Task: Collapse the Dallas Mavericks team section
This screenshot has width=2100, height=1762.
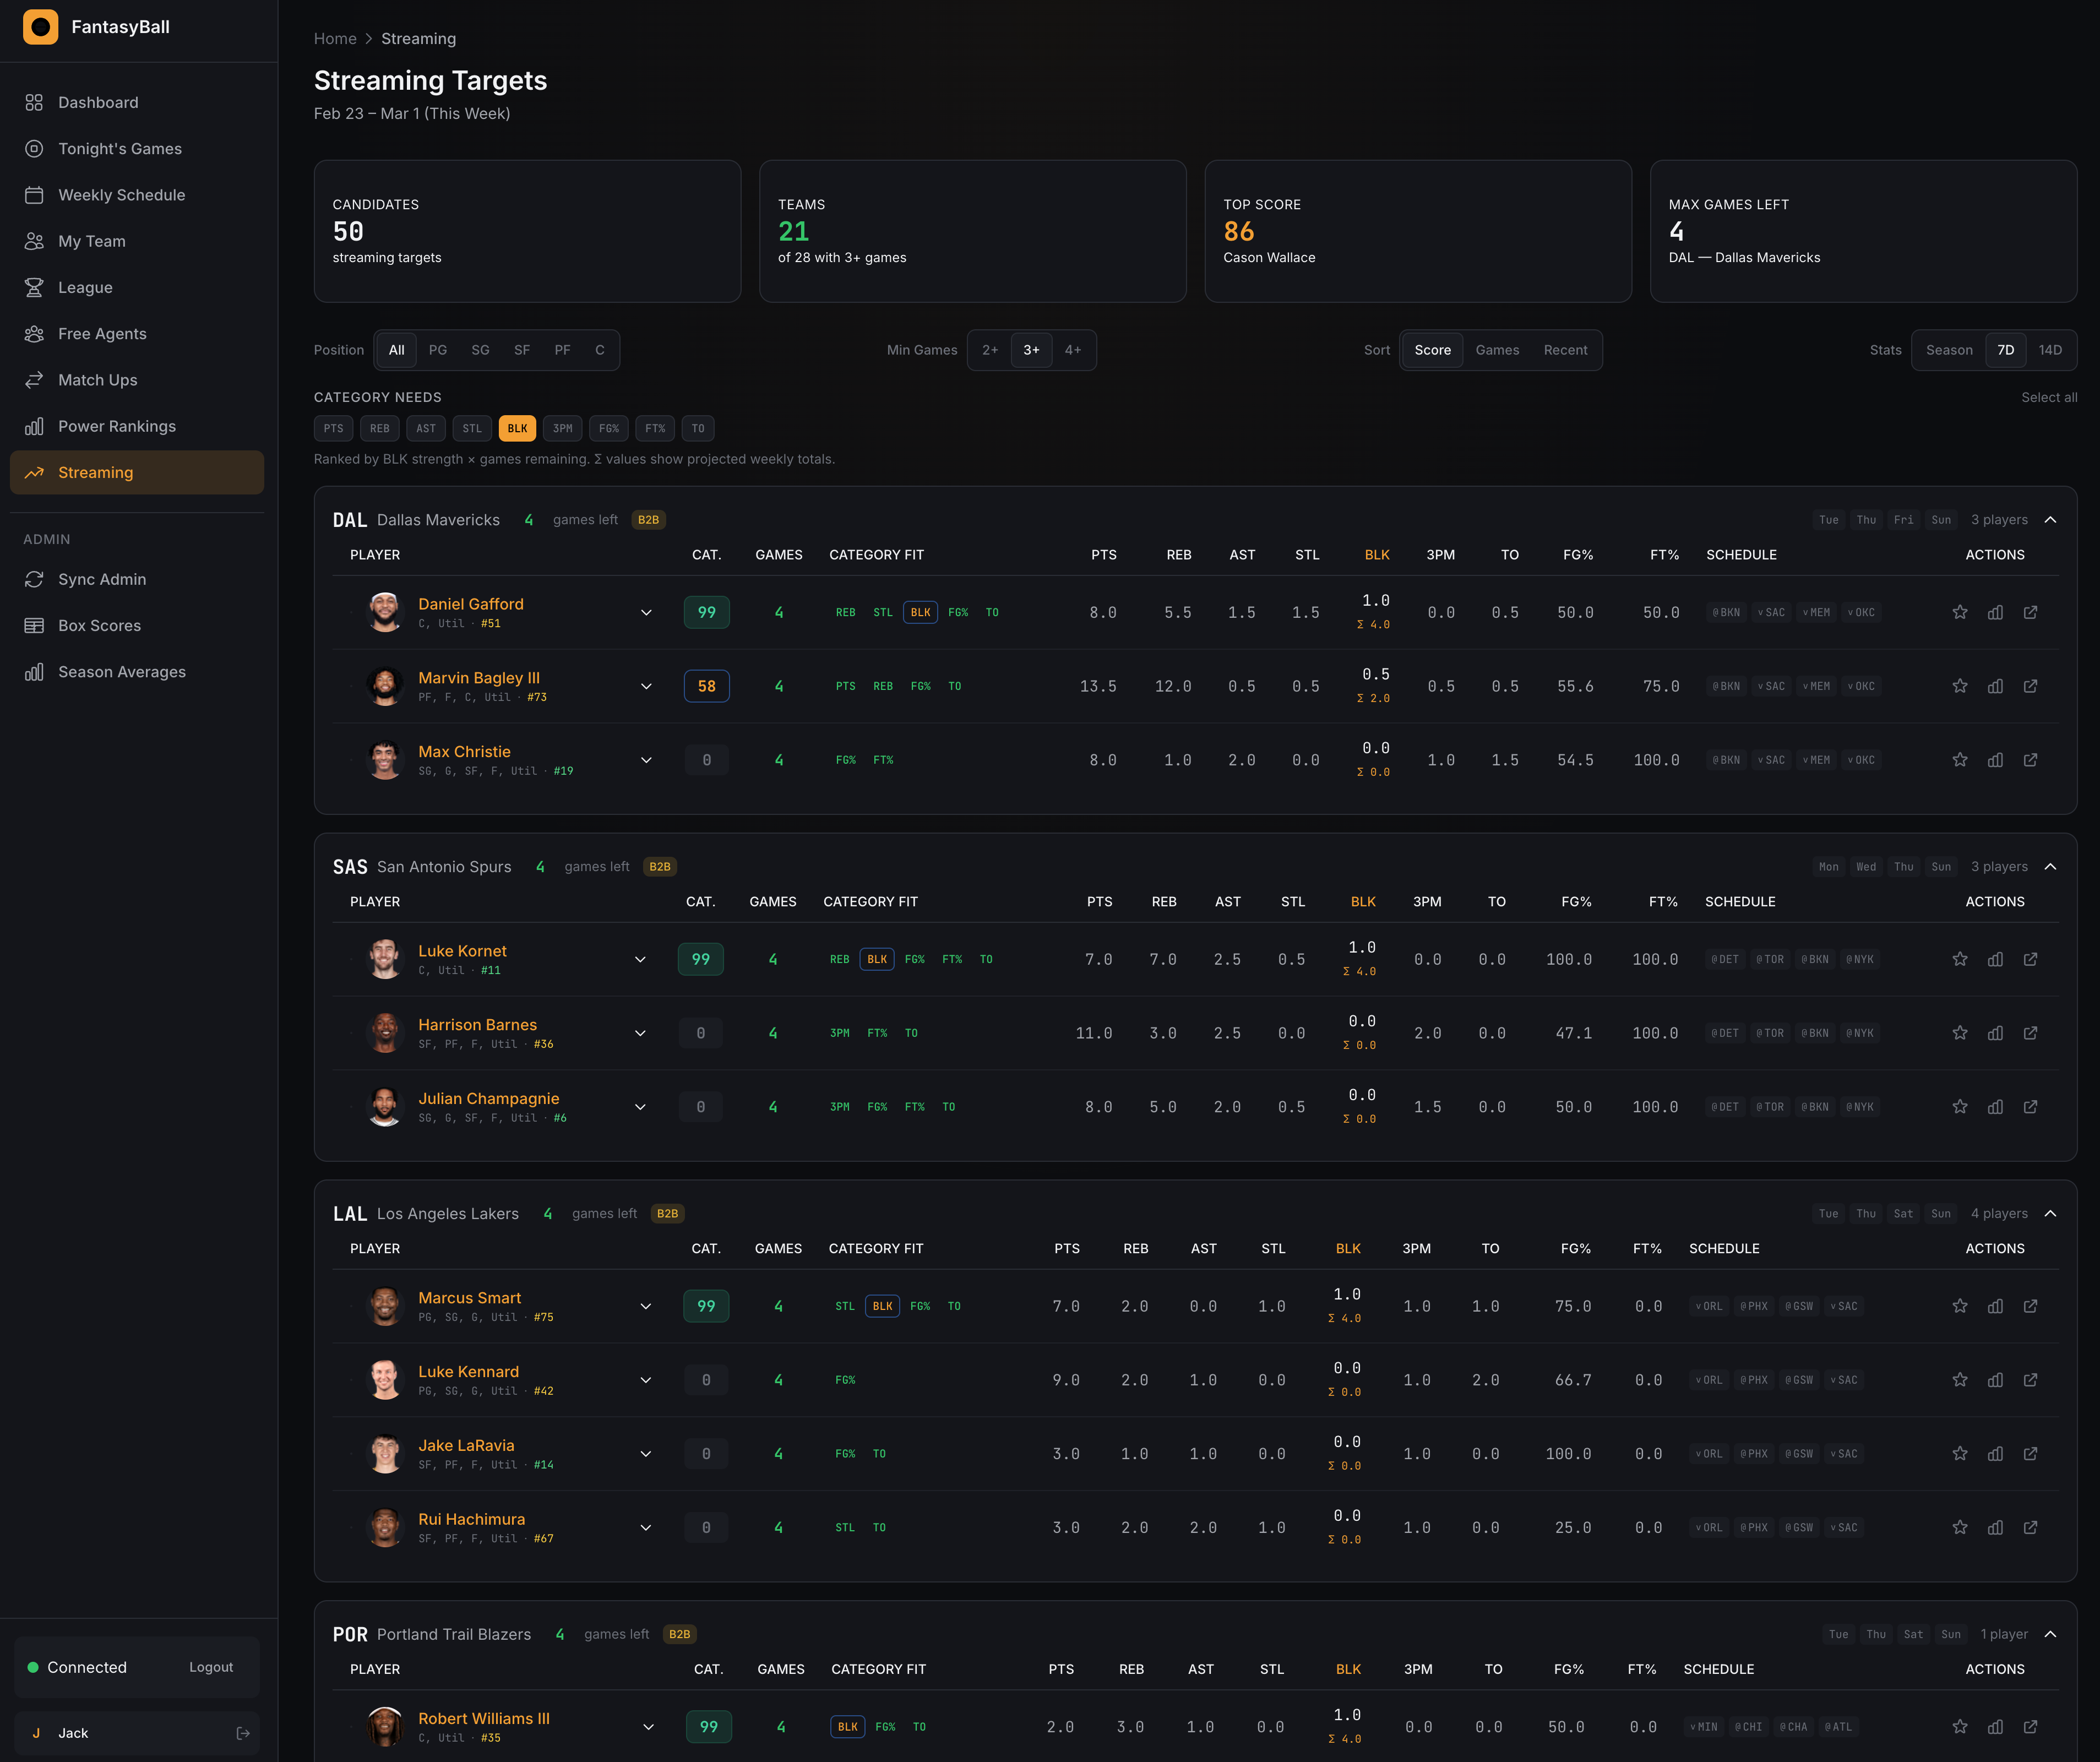Action: coord(2051,520)
